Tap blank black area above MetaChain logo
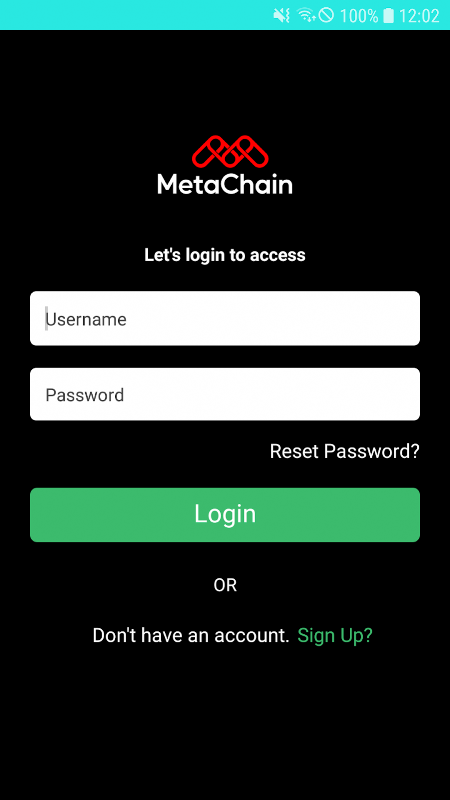 tap(225, 82)
